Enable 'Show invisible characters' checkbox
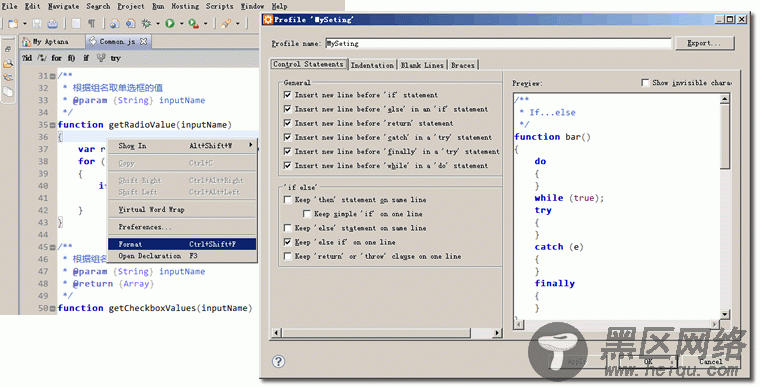Image resolution: width=760 pixels, height=387 pixels. click(x=645, y=83)
